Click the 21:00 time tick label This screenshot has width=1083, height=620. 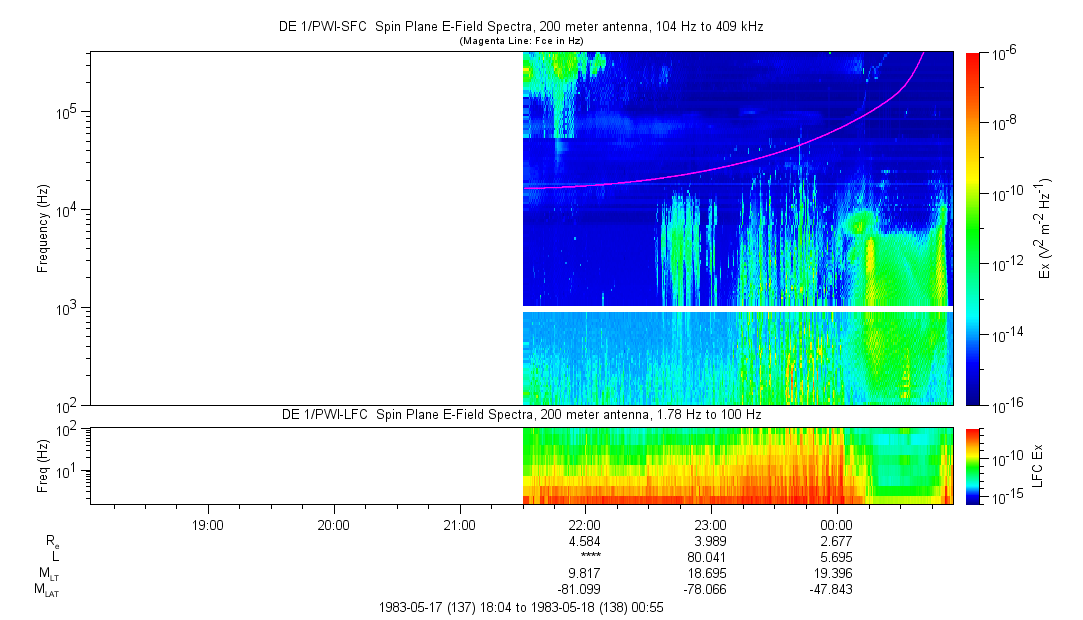tap(459, 525)
